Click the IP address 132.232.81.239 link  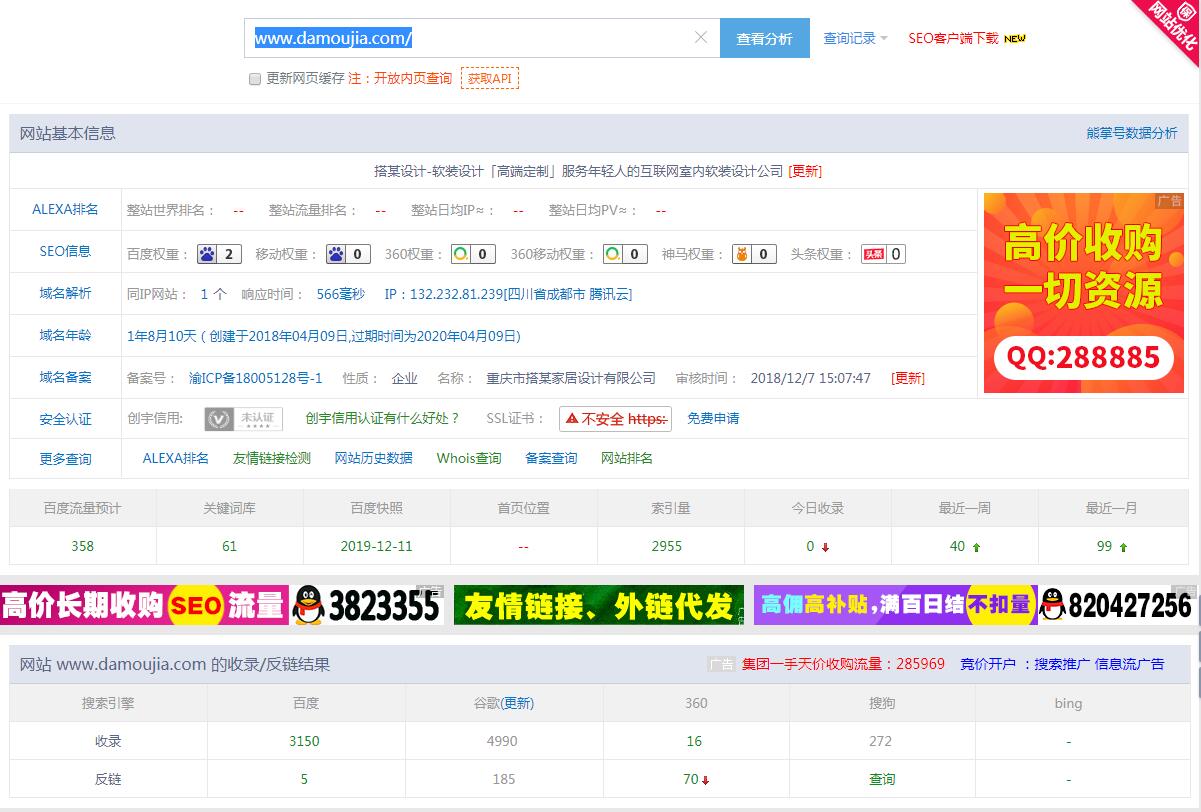[x=508, y=294]
